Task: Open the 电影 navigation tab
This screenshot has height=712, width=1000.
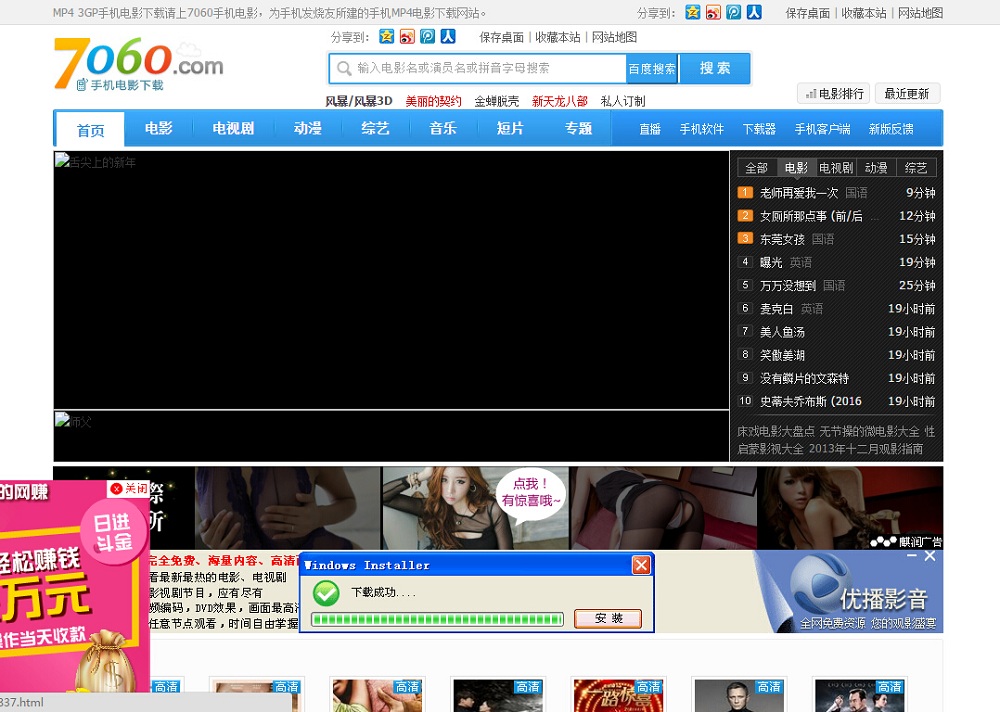Action: [x=158, y=128]
